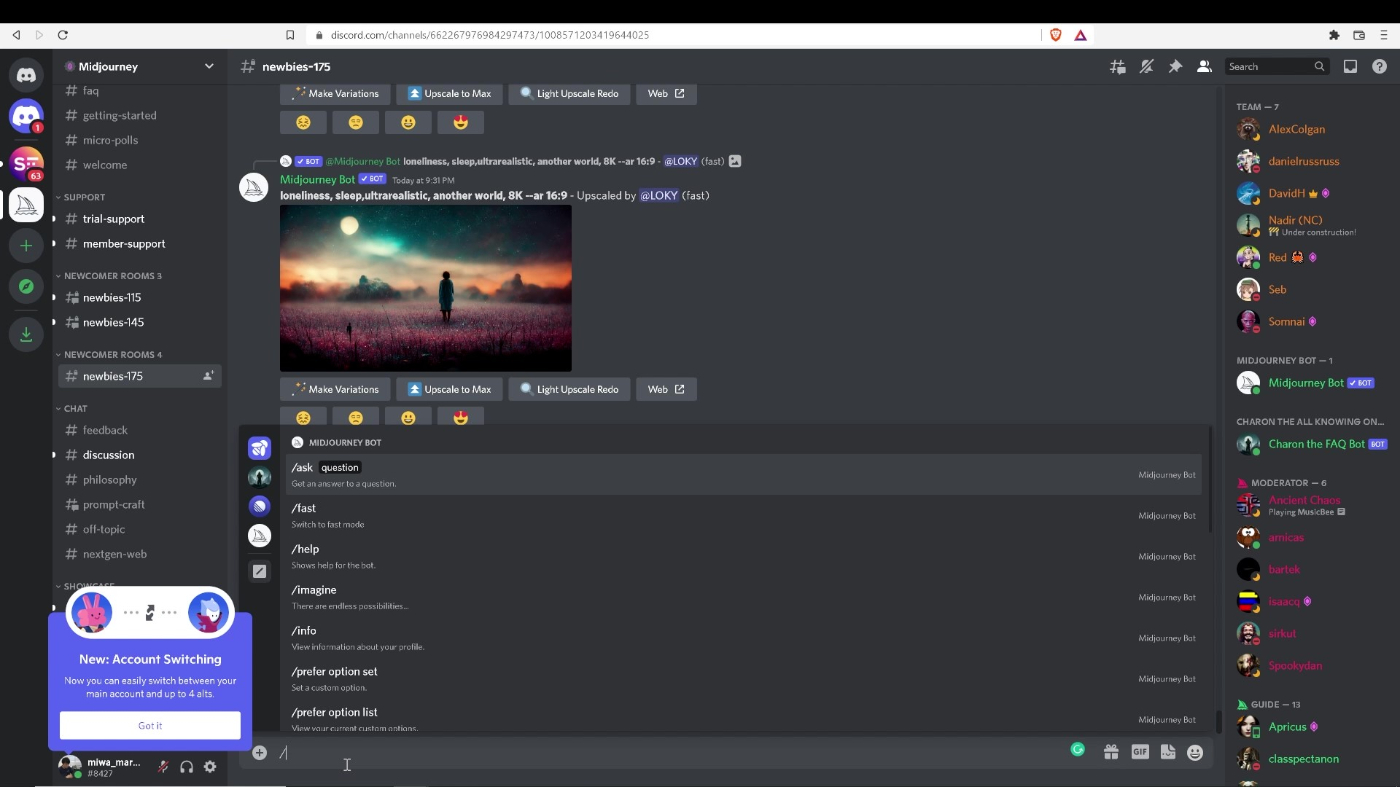Open the getting-started channel
The image size is (1400, 787).
click(140, 115)
